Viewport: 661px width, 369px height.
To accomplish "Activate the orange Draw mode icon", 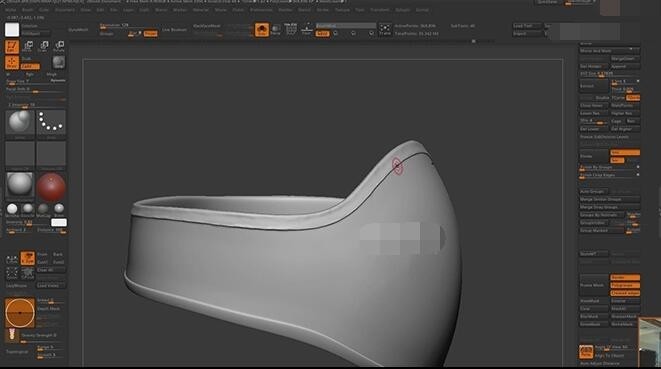I will (12, 62).
